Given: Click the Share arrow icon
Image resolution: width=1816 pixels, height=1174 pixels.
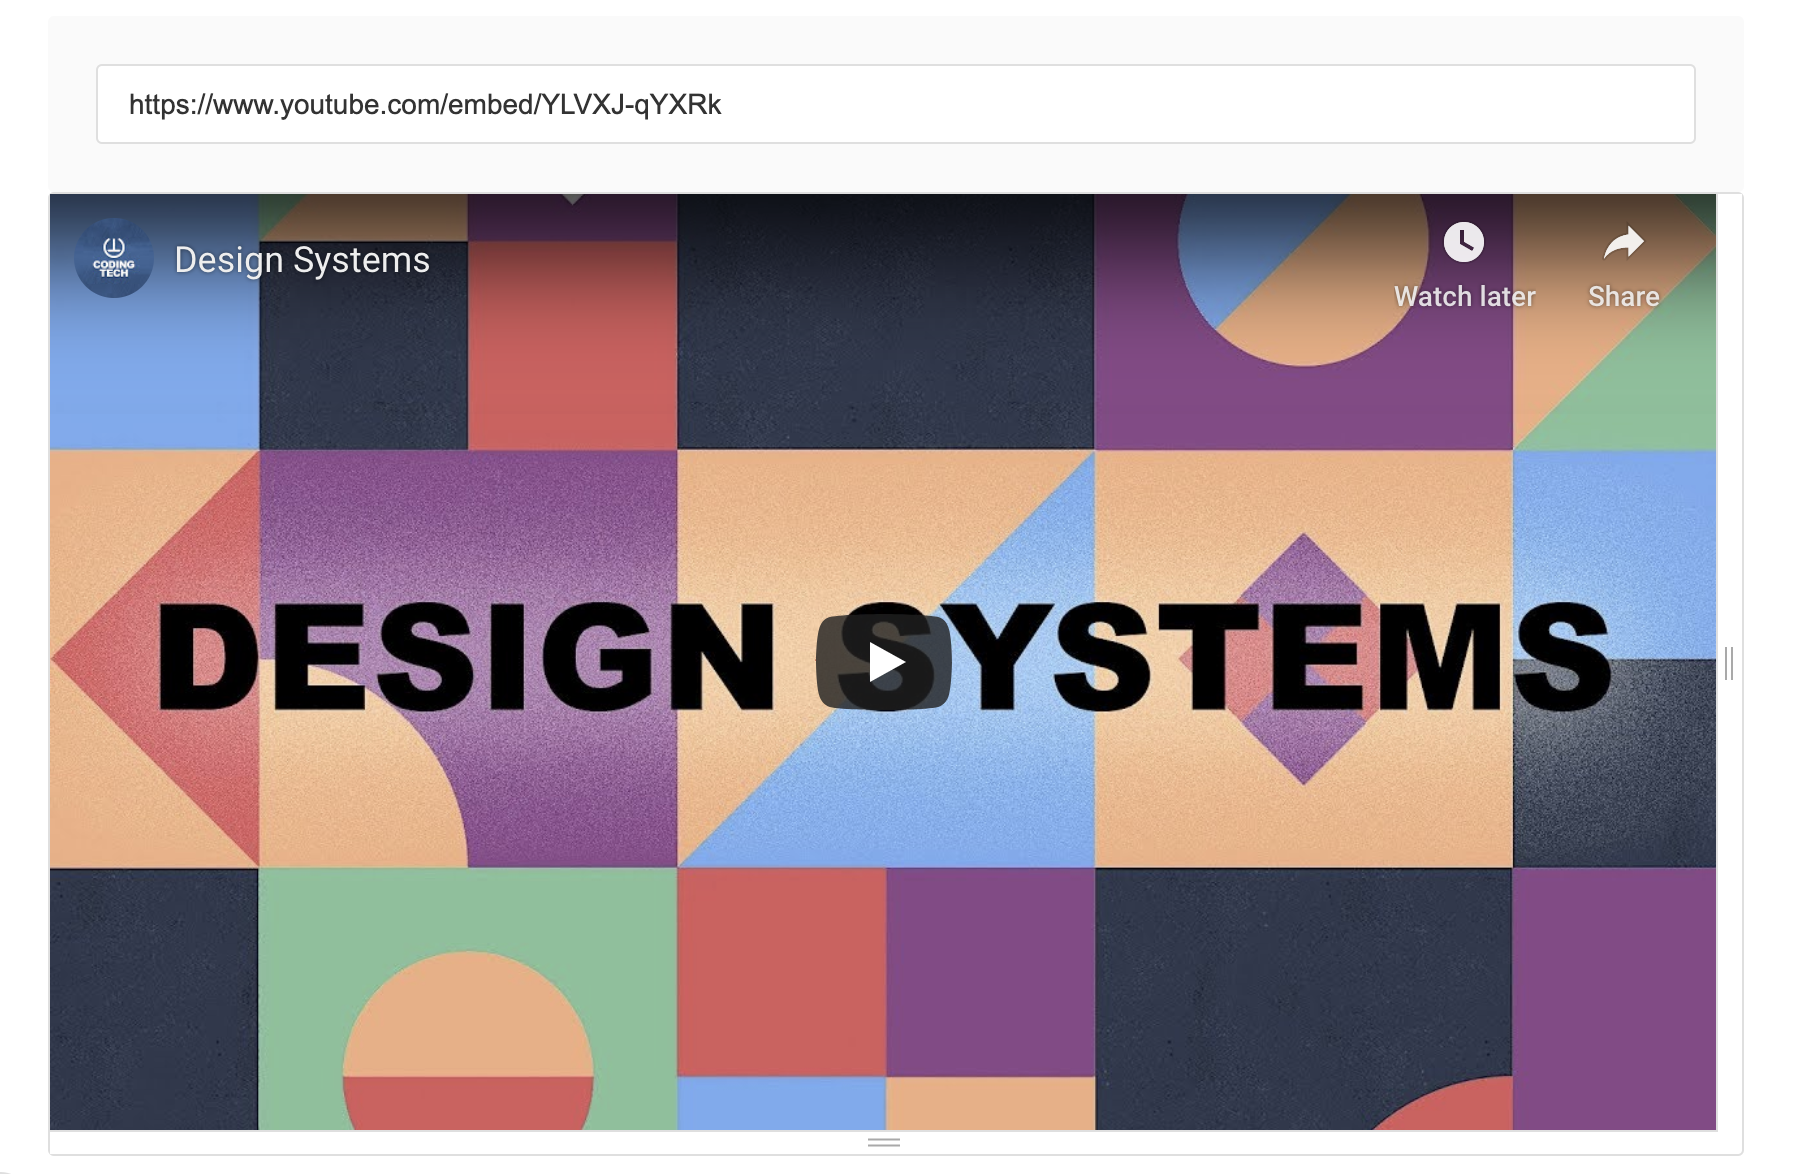Looking at the screenshot, I should tap(1623, 243).
